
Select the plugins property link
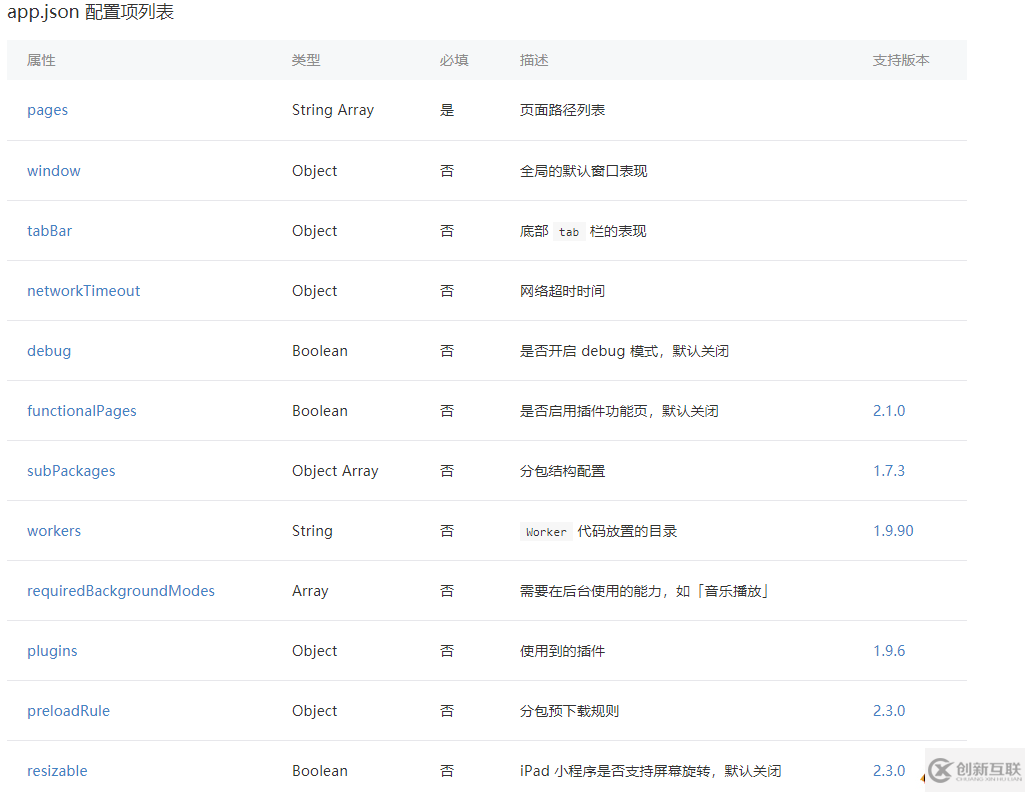[52, 651]
